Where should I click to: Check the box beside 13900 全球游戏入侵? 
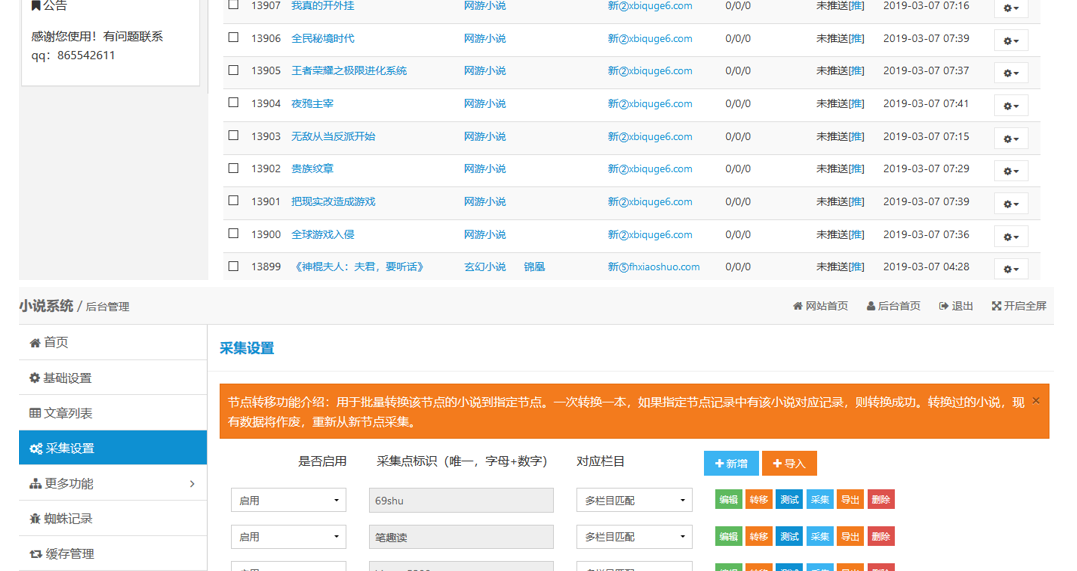coord(233,234)
